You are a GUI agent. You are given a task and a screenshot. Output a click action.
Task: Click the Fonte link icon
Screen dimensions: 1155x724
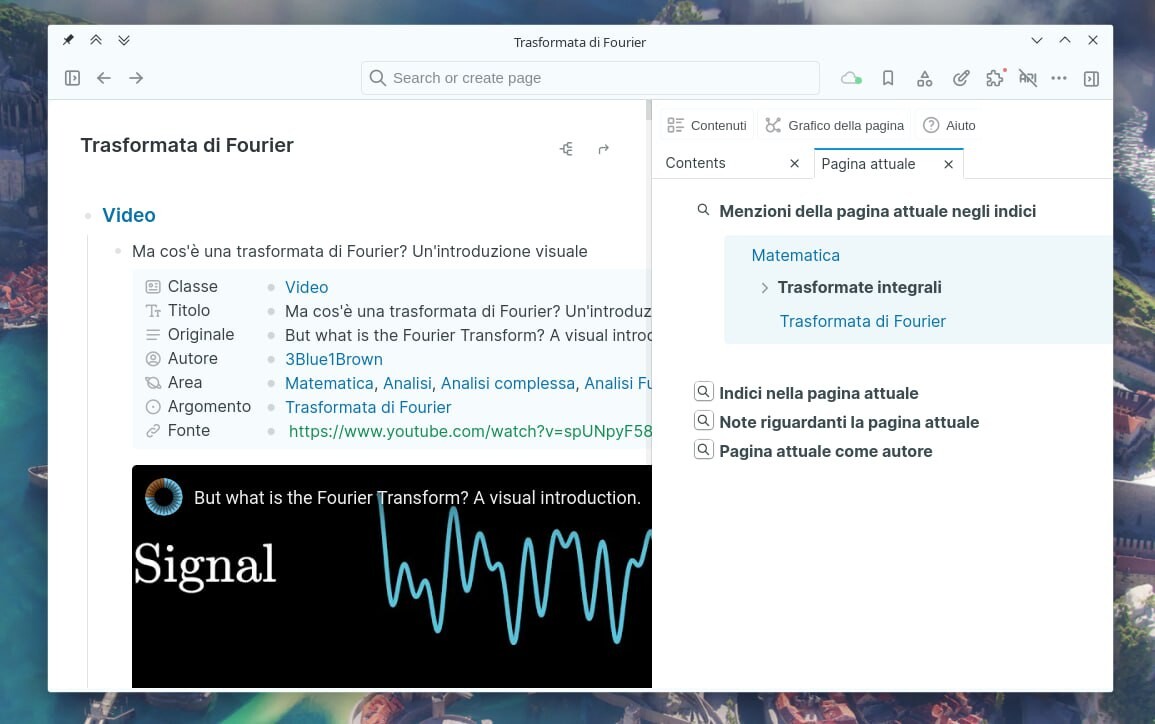(153, 431)
